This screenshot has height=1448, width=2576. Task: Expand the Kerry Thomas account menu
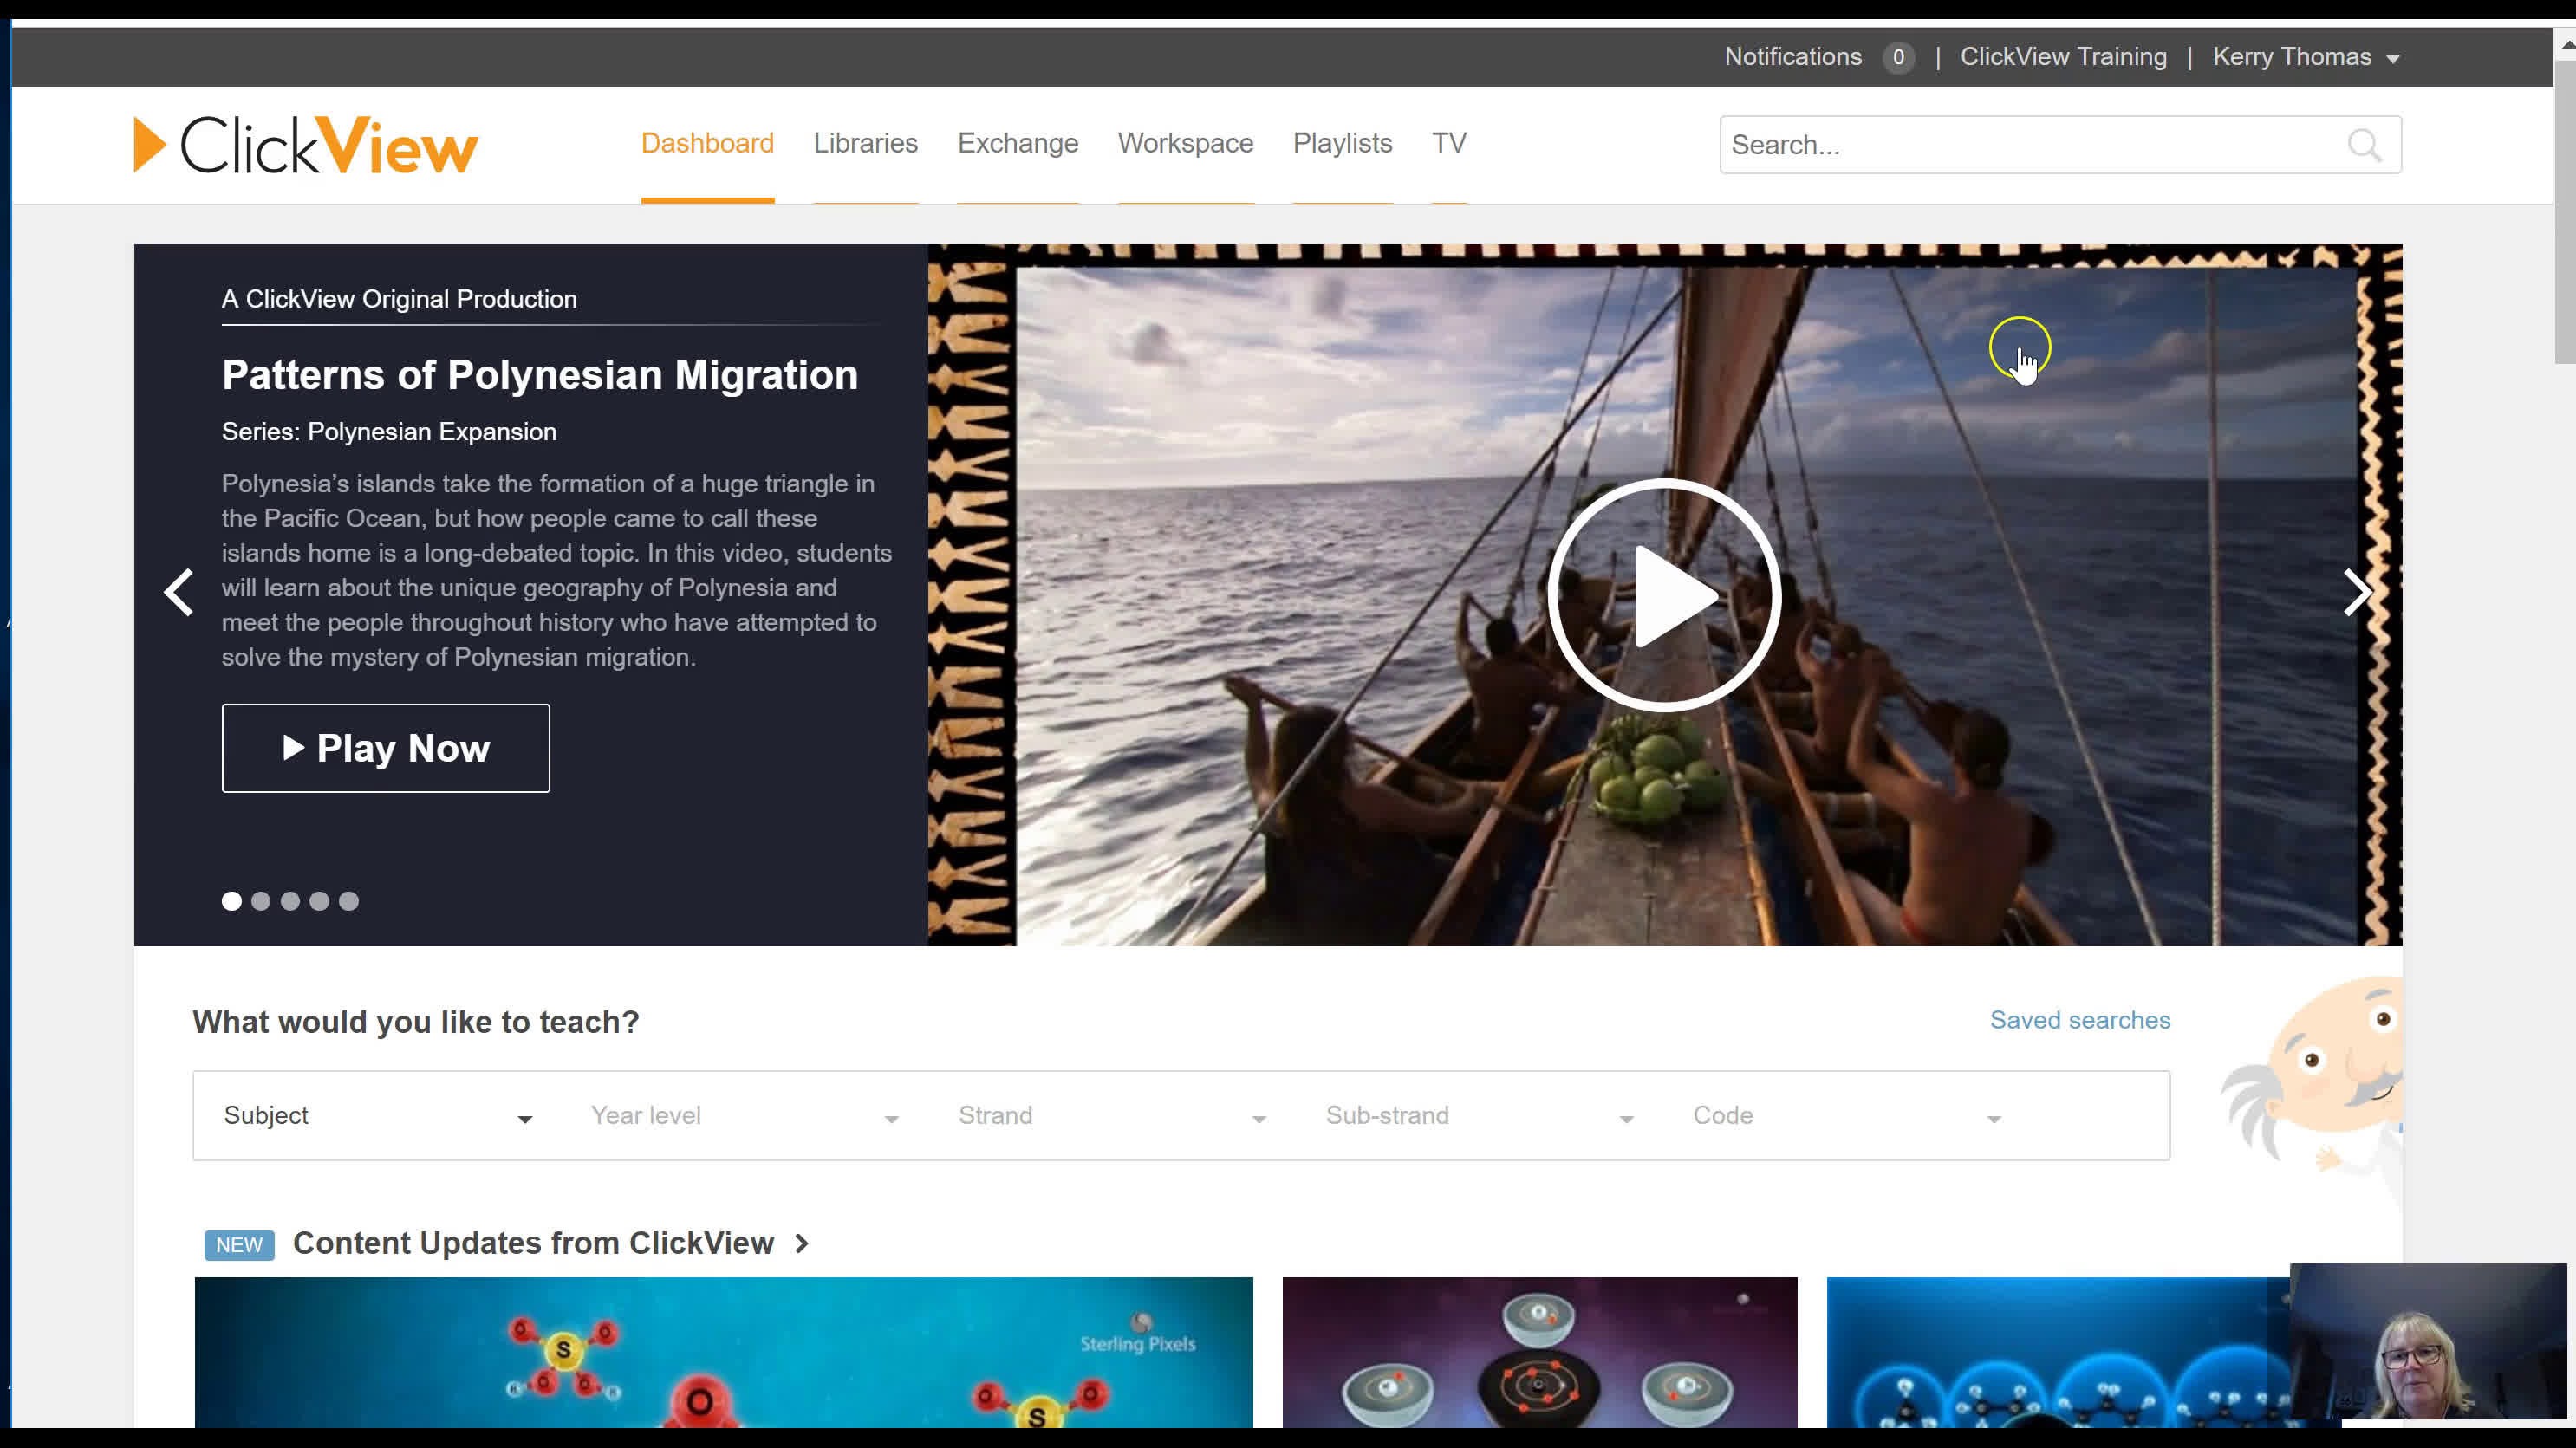pos(2306,57)
